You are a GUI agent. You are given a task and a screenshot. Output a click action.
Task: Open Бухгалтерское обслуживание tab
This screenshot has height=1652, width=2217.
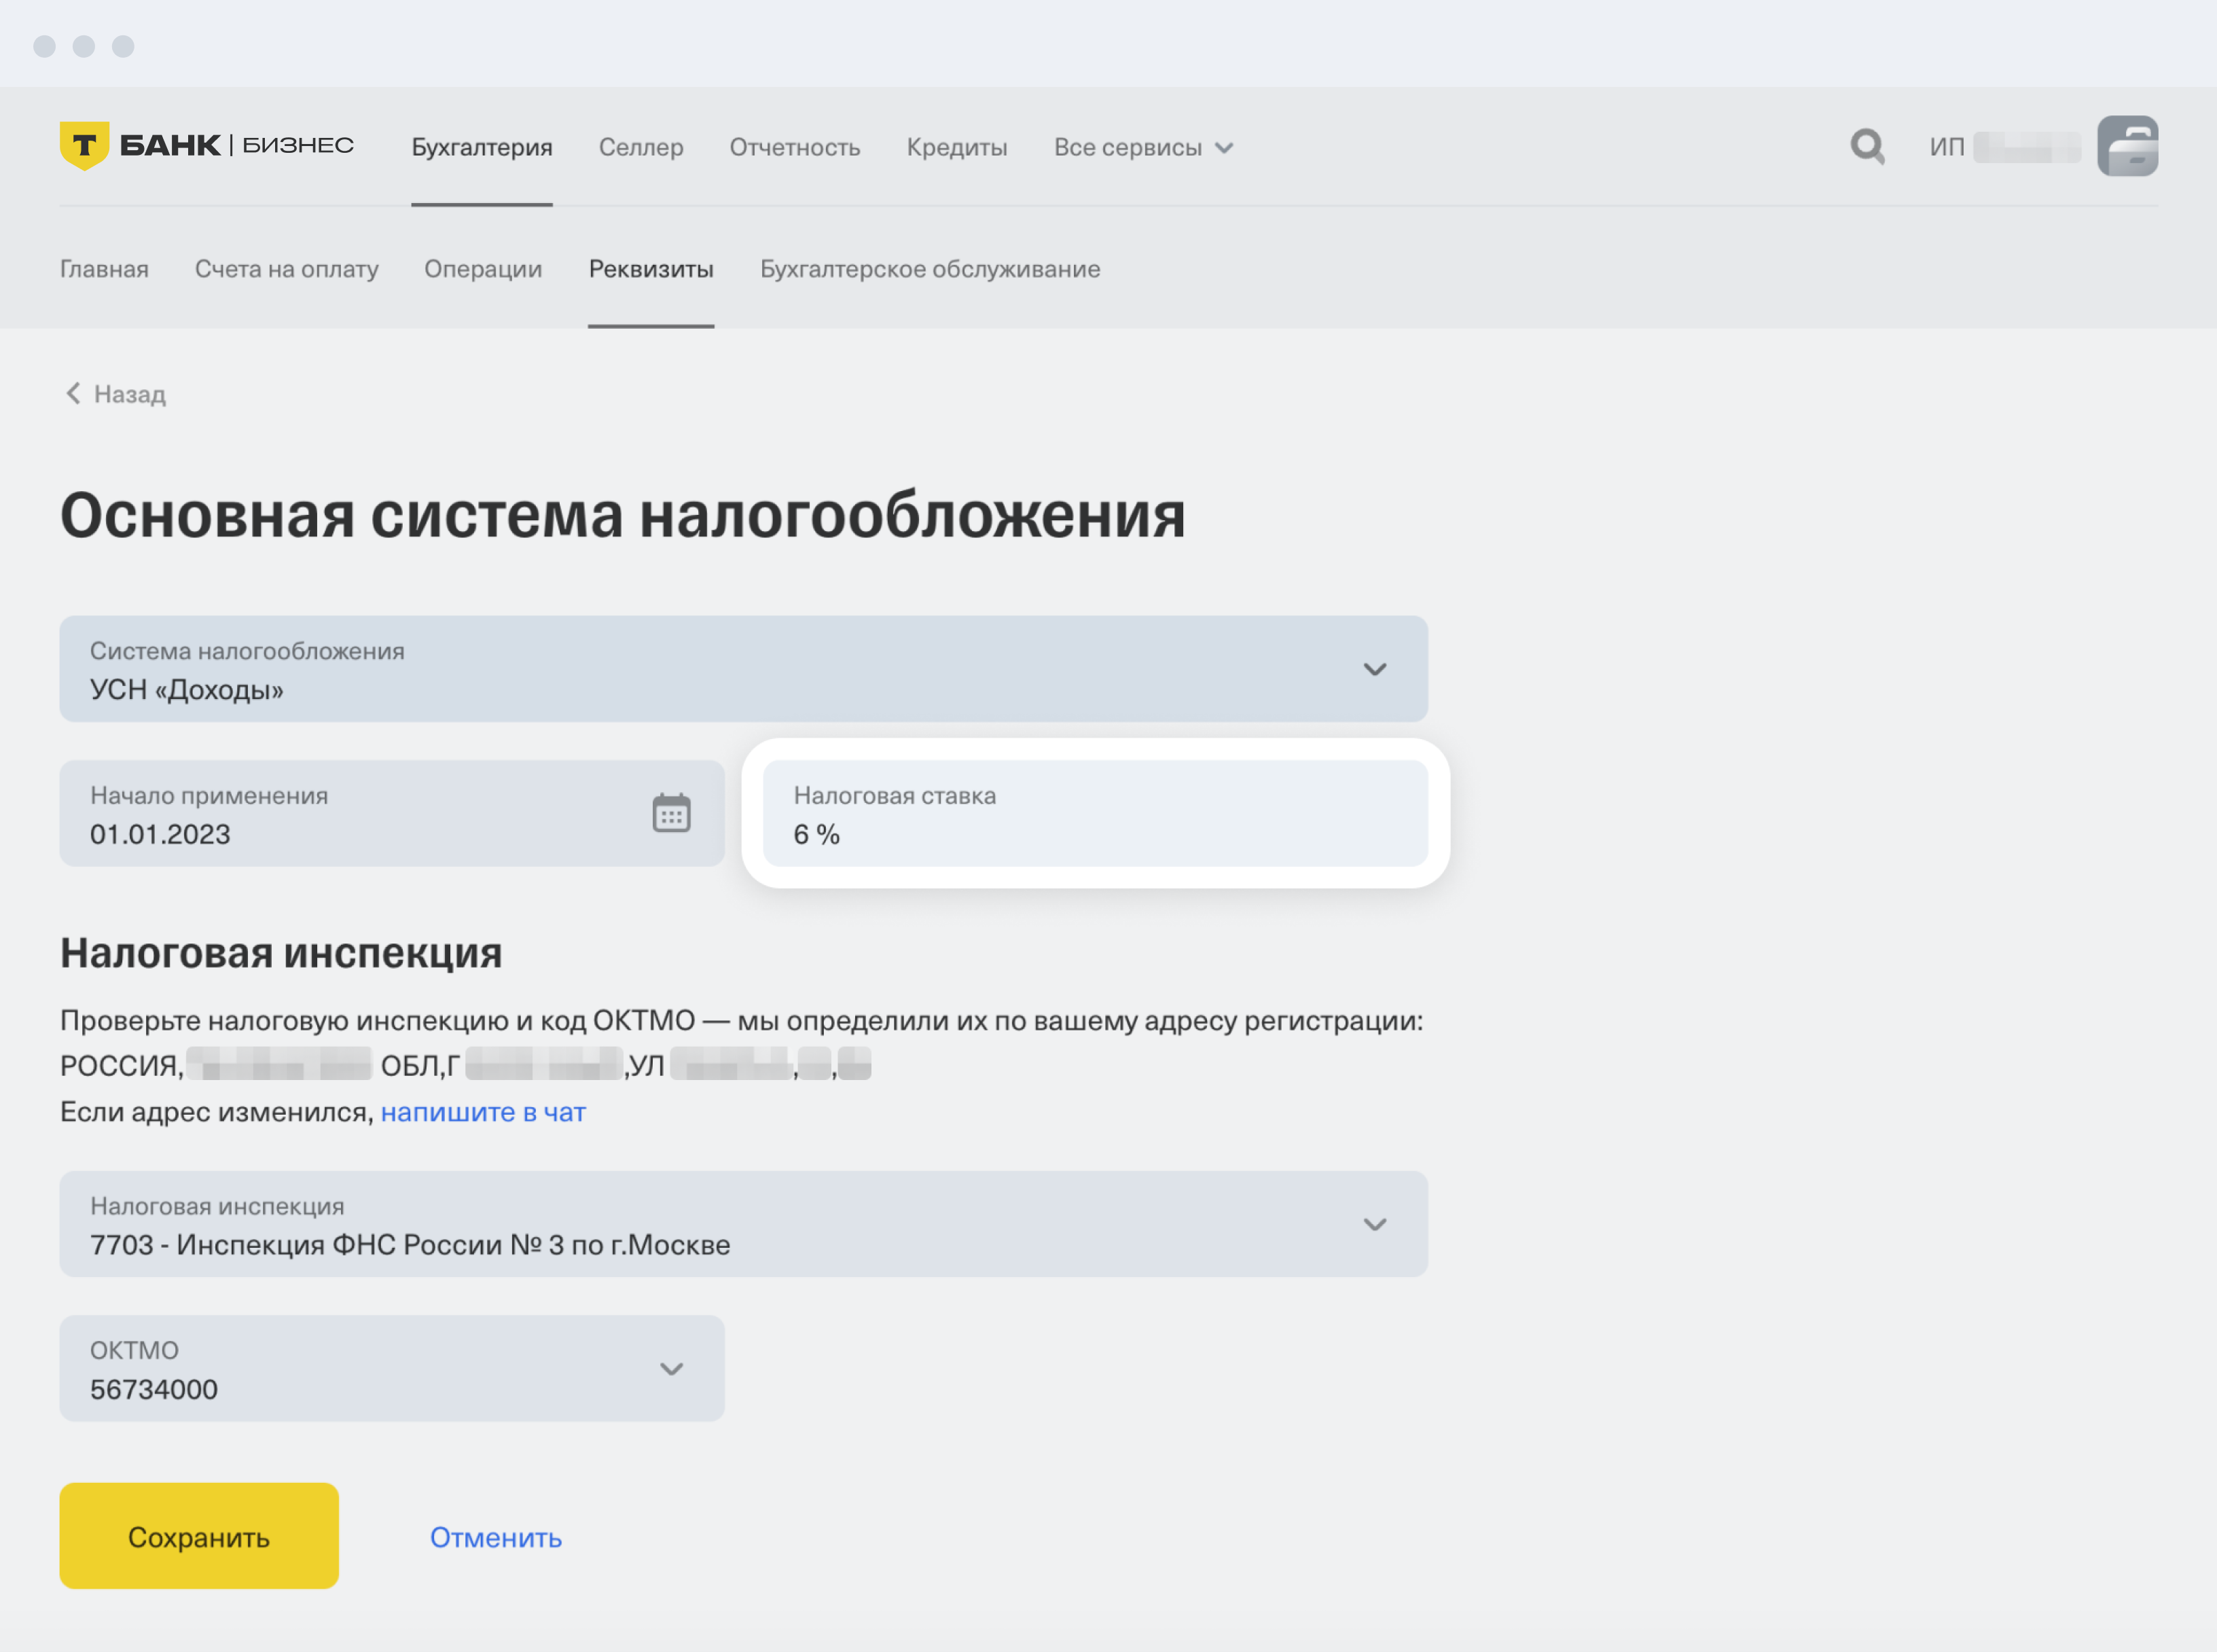tap(930, 269)
